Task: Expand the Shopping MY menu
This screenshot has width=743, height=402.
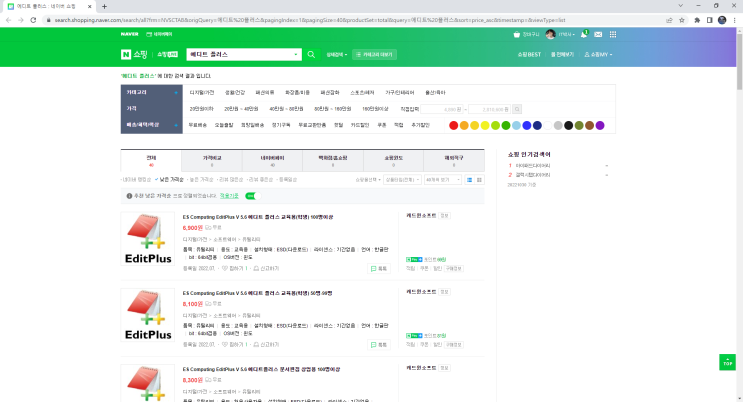Action: 598,55
